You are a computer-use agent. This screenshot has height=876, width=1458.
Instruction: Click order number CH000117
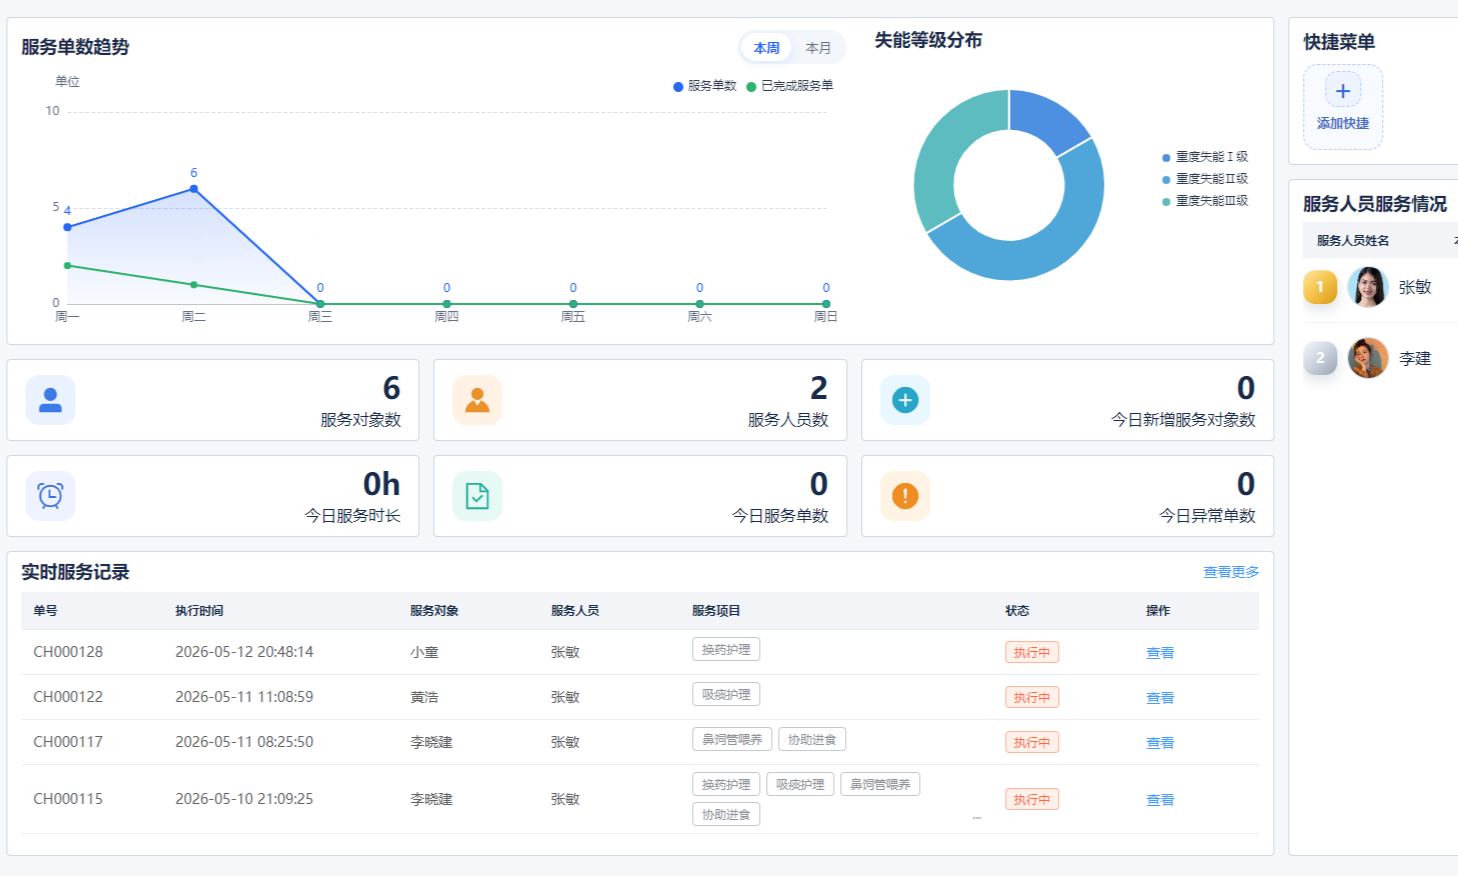[x=68, y=742]
